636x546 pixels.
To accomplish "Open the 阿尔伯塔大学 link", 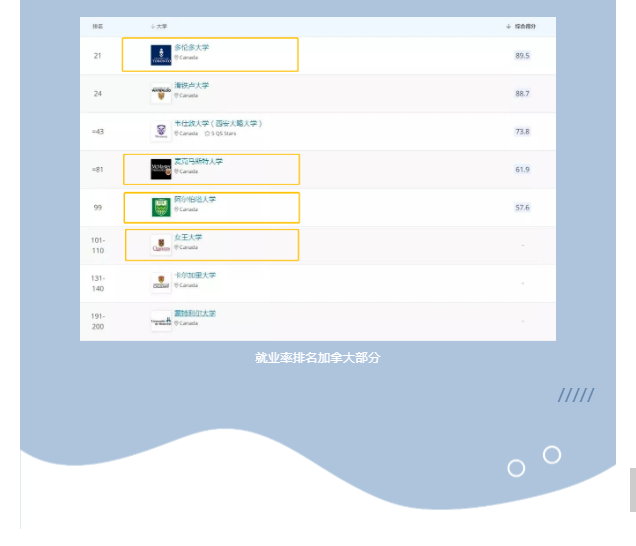I will [195, 199].
